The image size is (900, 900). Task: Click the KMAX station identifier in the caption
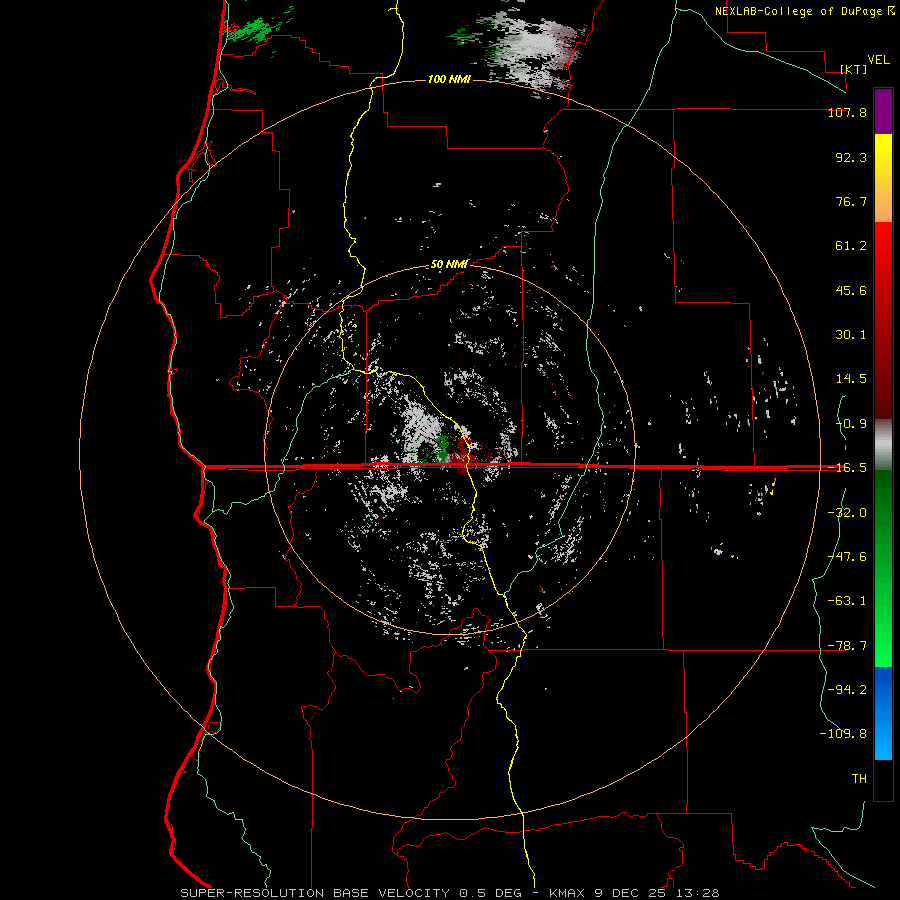(x=567, y=893)
